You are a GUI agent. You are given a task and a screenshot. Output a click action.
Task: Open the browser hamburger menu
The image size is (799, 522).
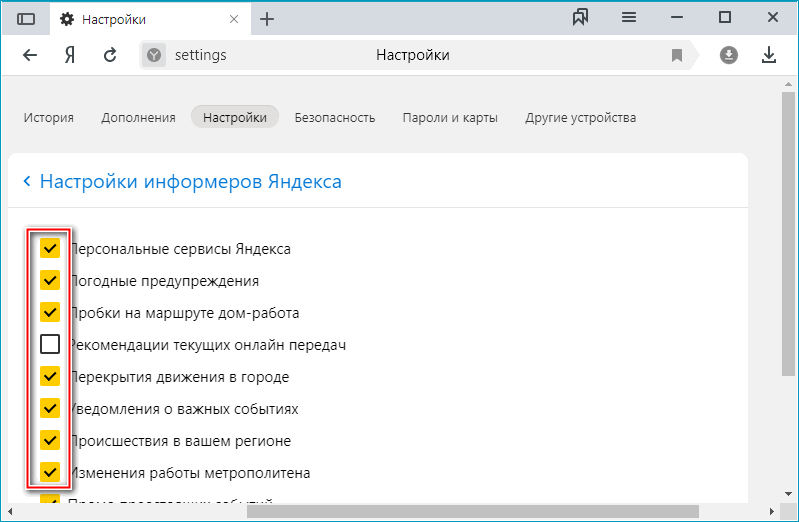tap(629, 18)
